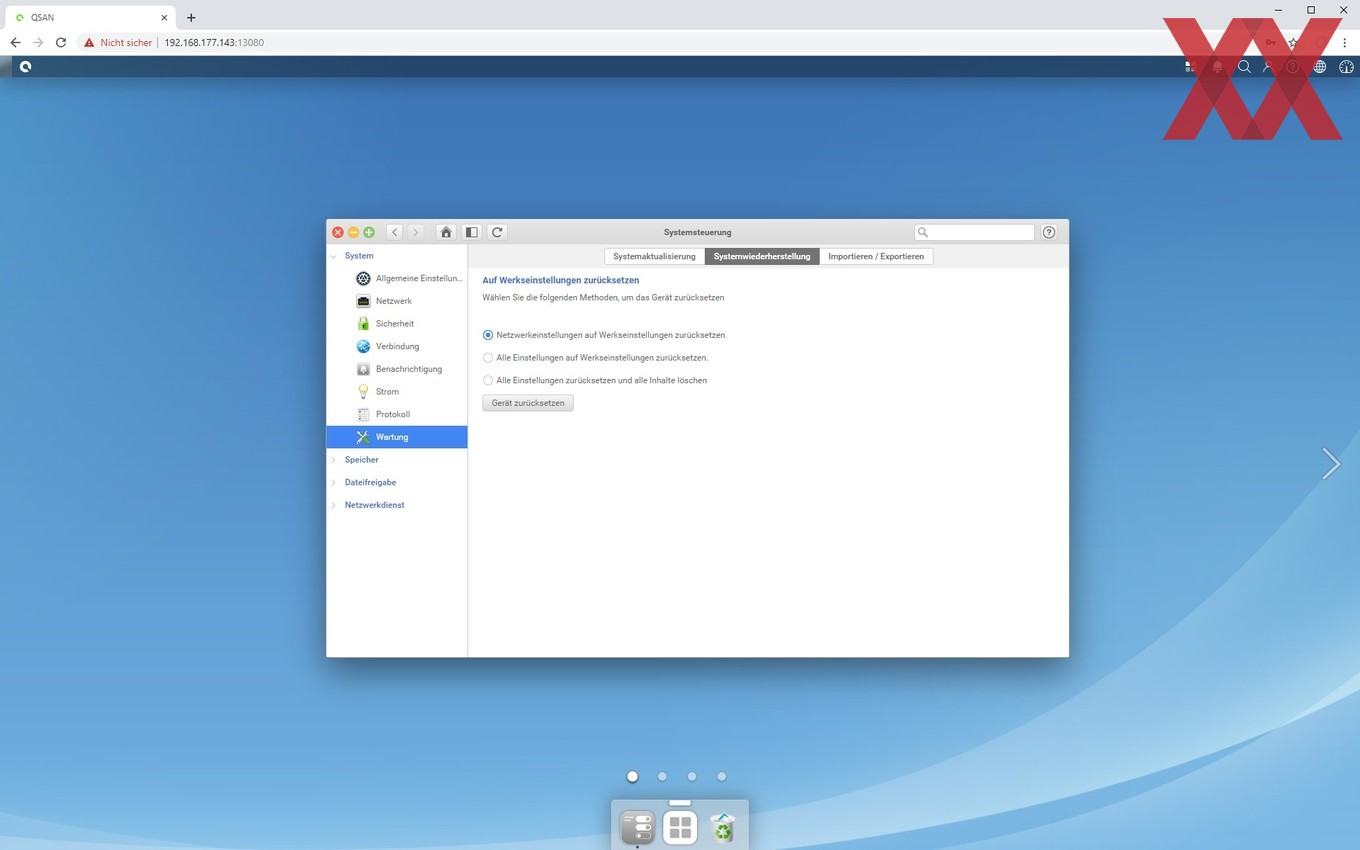Reload the page in Chrome

[61, 43]
